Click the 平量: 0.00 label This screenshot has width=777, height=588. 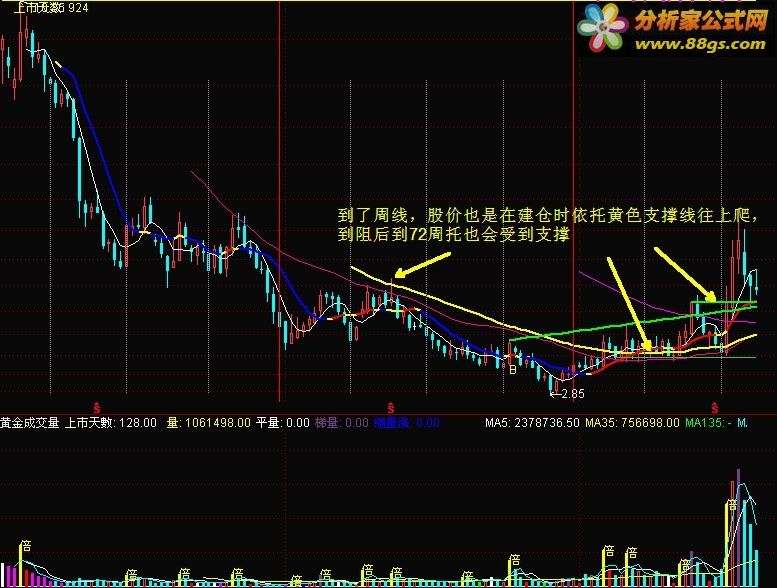(x=282, y=423)
